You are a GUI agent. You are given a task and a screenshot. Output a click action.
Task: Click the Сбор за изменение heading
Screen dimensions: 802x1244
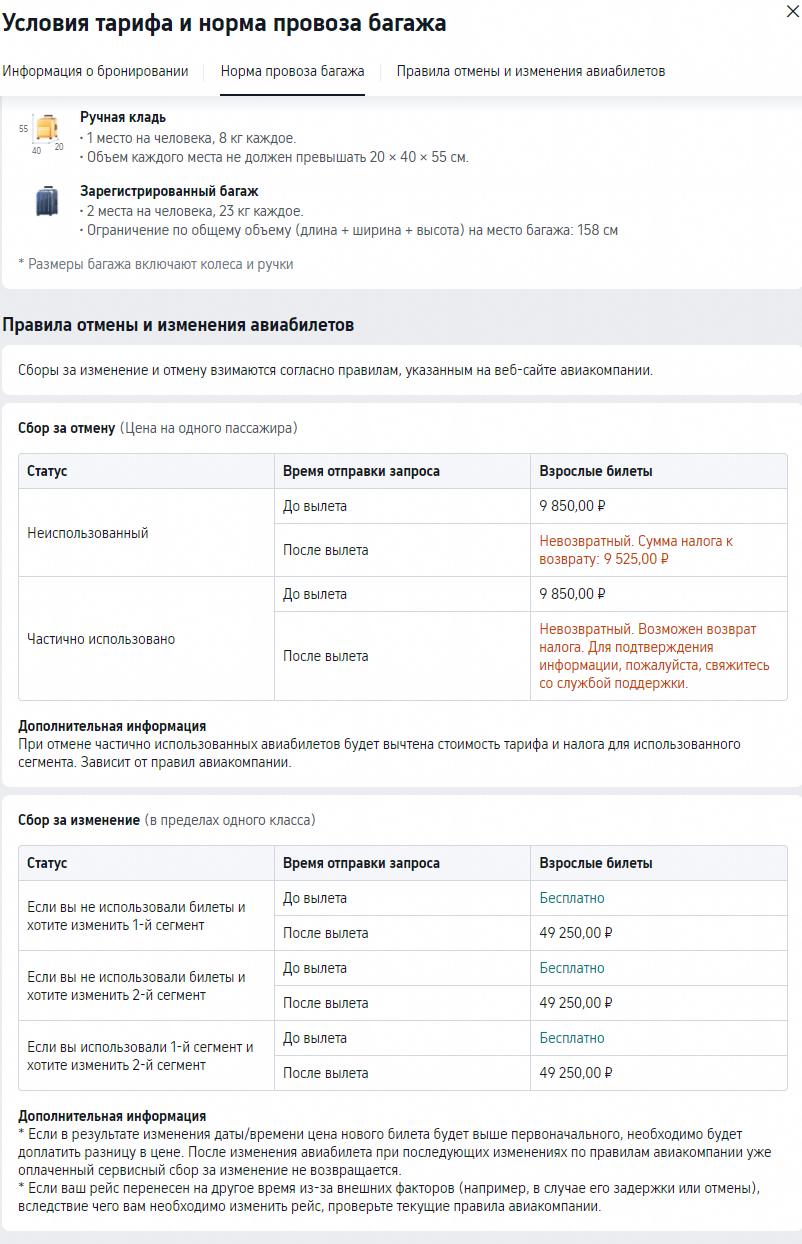tap(79, 820)
